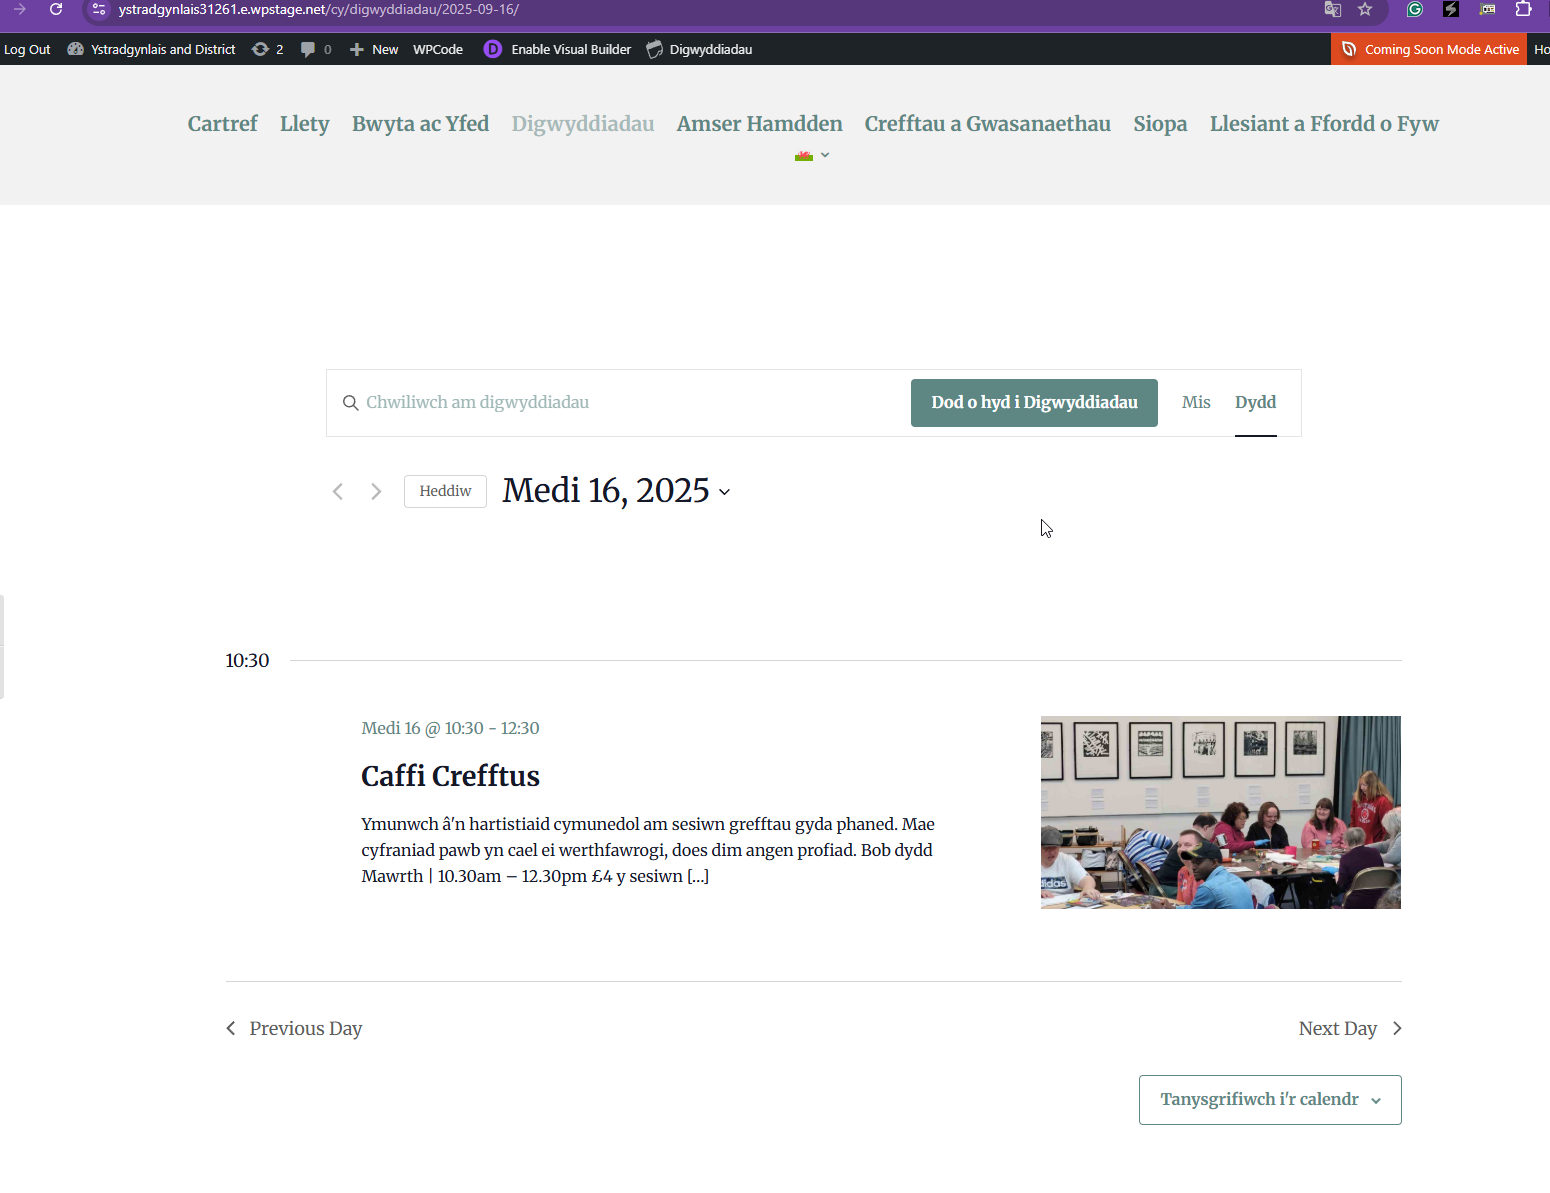
Task: Go to previous day with left chevron
Action: tap(338, 491)
